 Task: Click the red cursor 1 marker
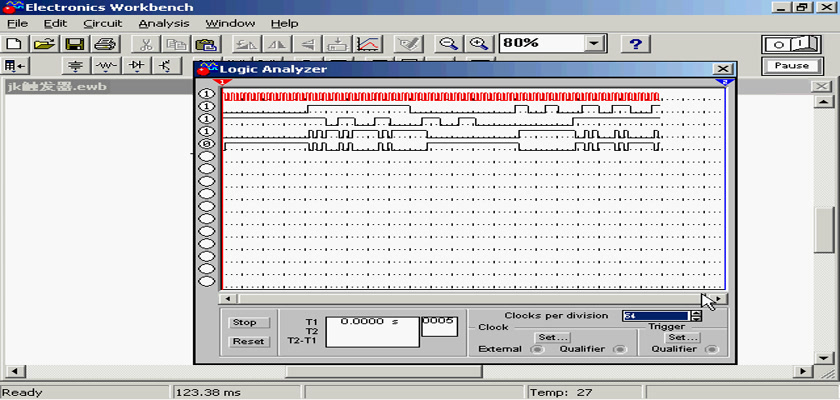(x=222, y=82)
